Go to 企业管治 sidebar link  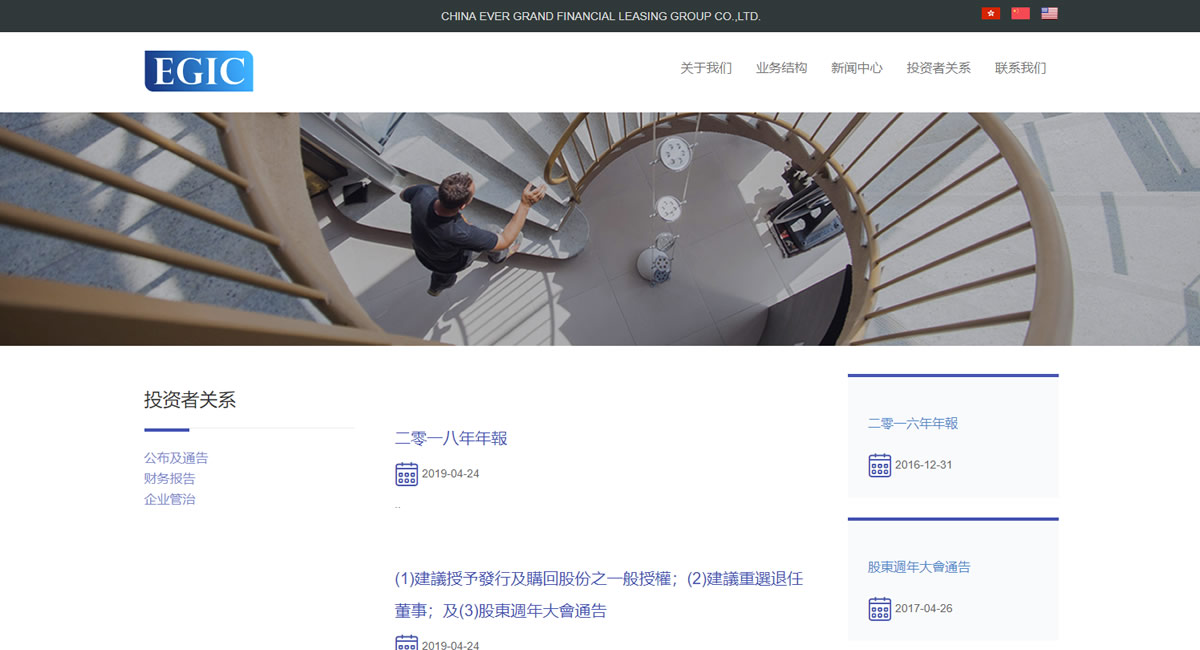pos(170,499)
